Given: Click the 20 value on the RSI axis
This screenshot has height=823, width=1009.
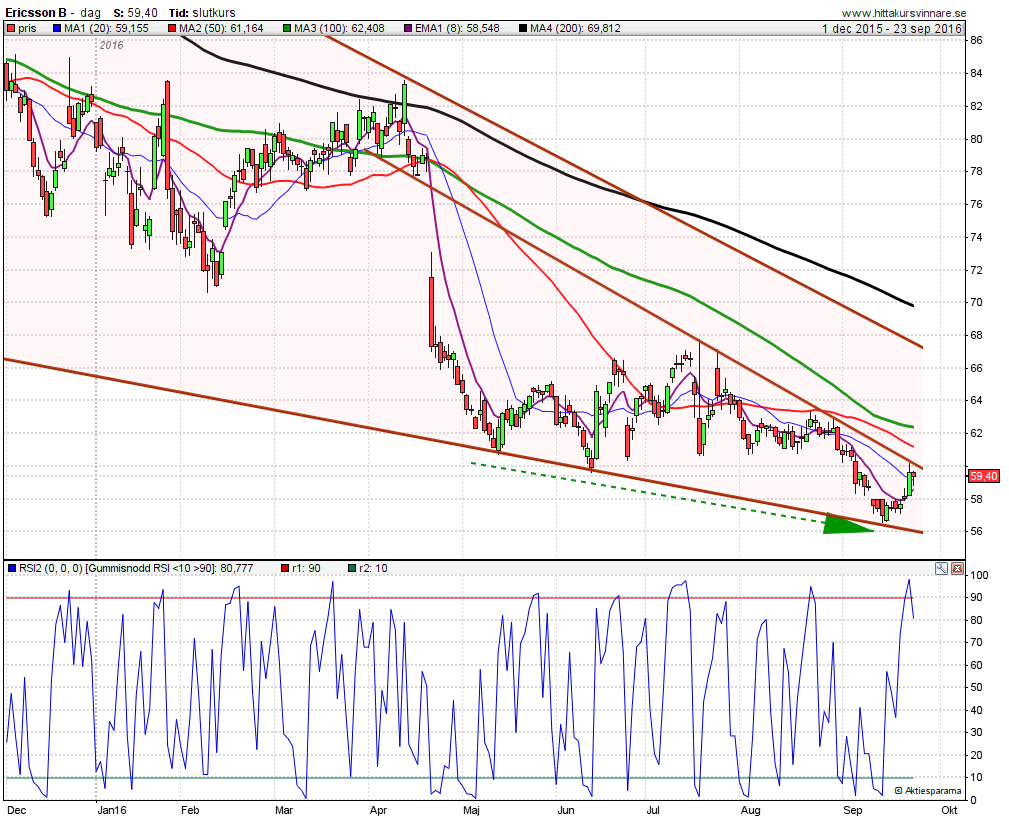Looking at the screenshot, I should click(976, 755).
